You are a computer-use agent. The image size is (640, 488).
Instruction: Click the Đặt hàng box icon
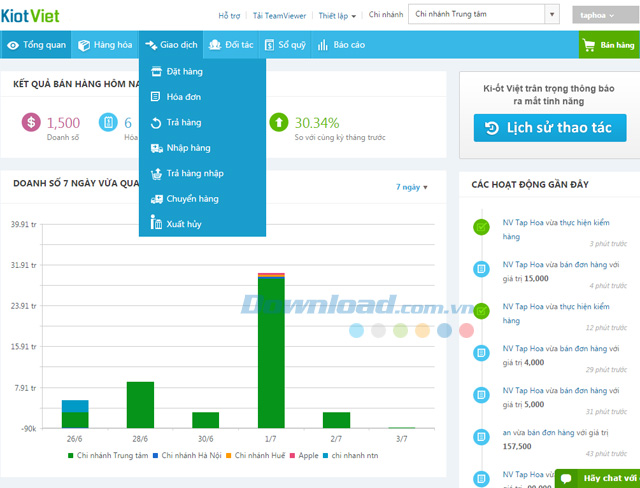155,72
